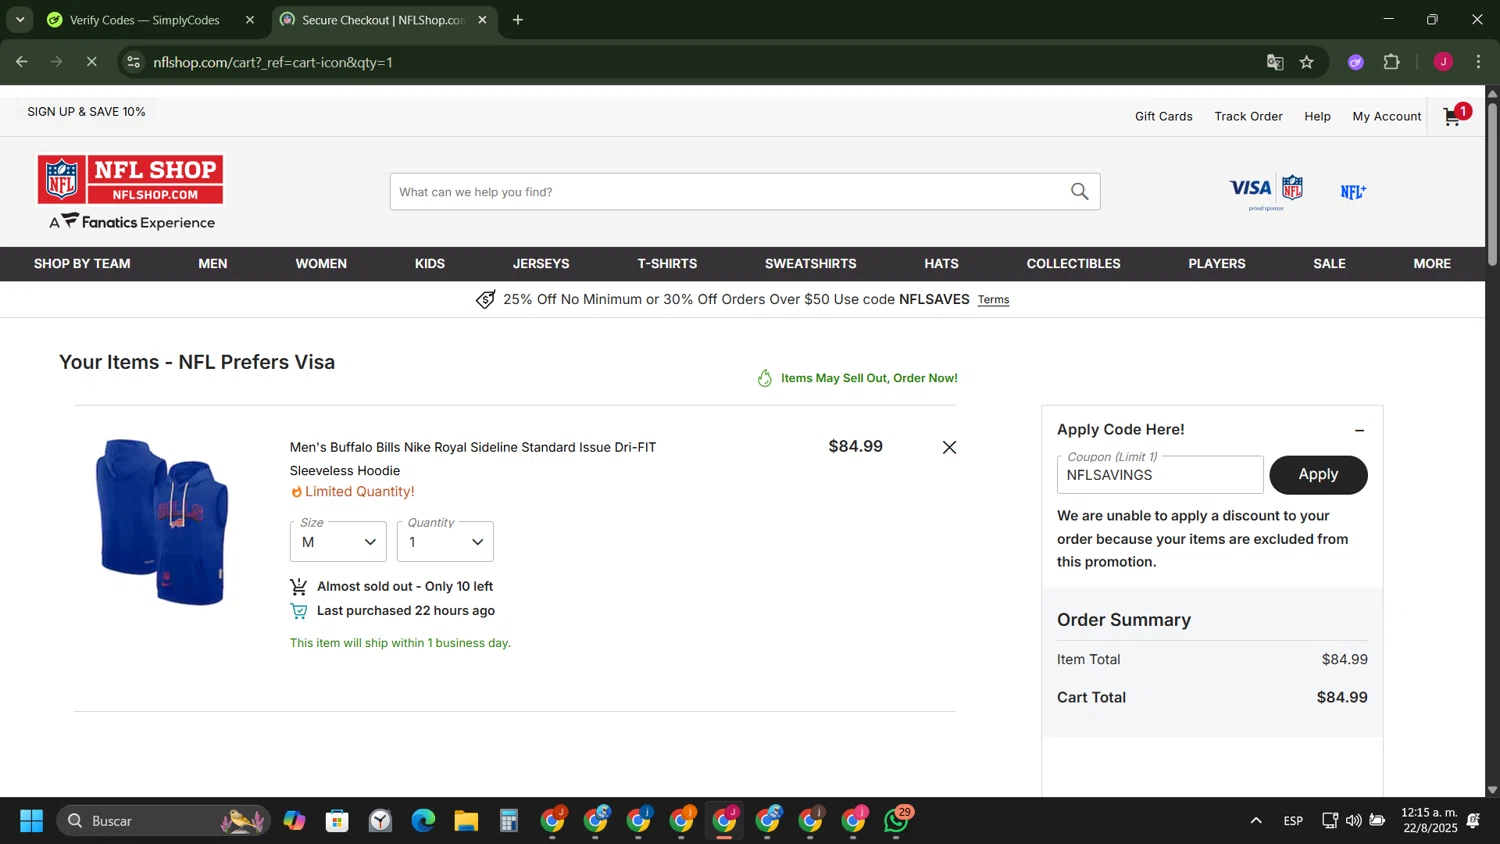Open the JERSEYS menu
The width and height of the screenshot is (1500, 844).
coord(541,264)
